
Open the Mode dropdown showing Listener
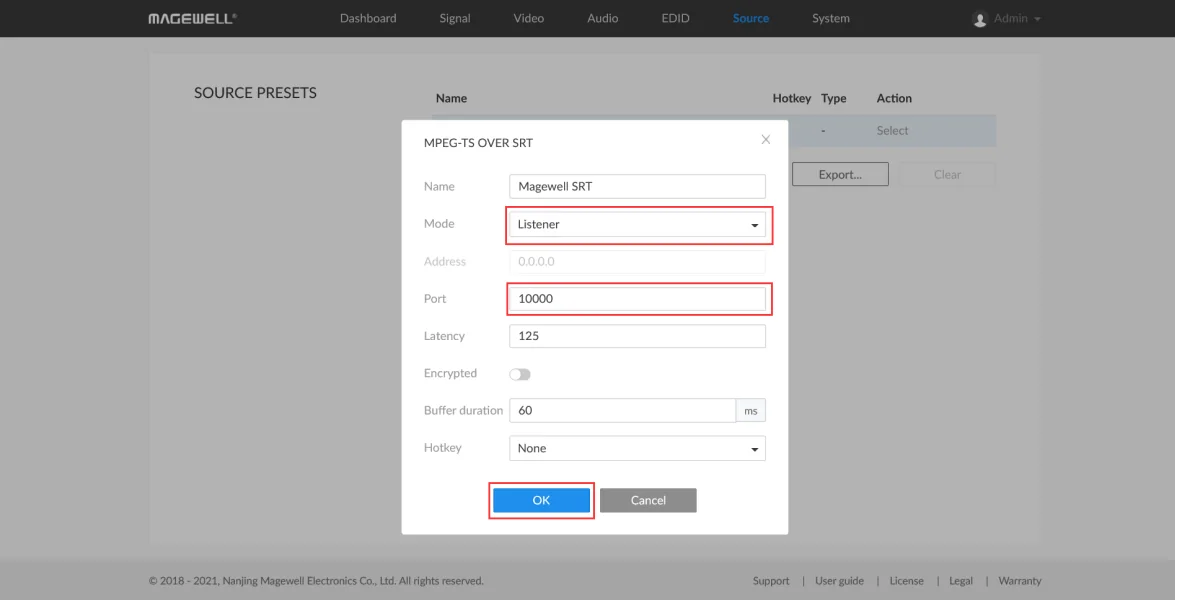pyautogui.click(x=637, y=225)
